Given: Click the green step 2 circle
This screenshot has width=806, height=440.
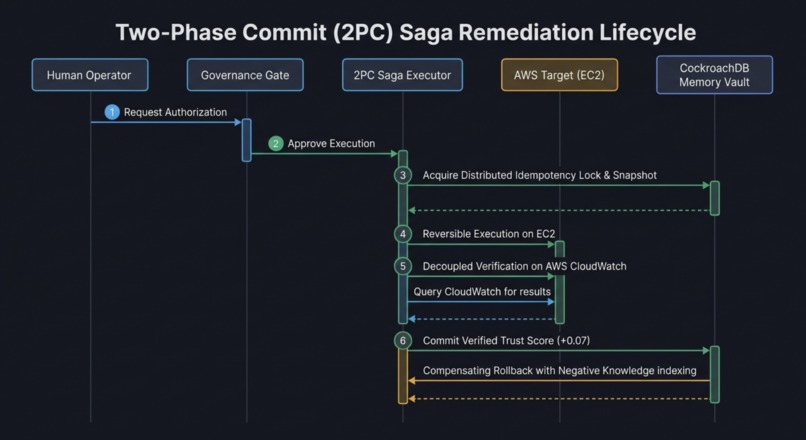Looking at the screenshot, I should (x=276, y=143).
